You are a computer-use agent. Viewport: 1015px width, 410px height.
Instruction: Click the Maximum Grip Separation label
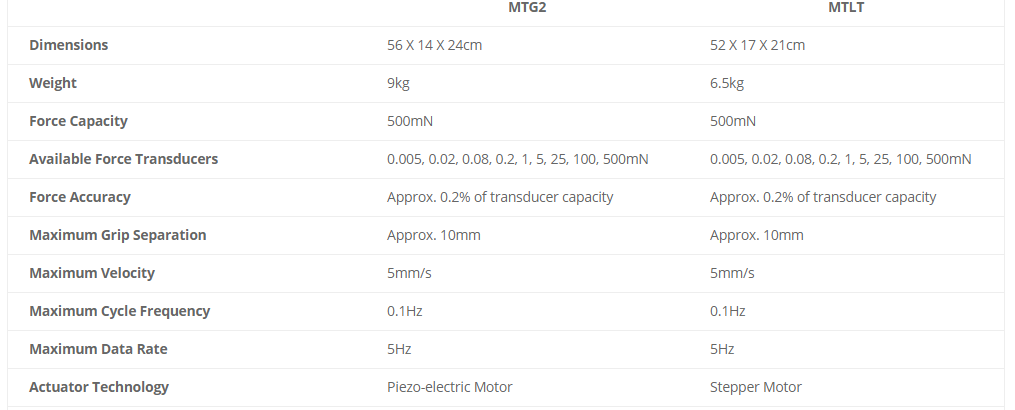(118, 235)
